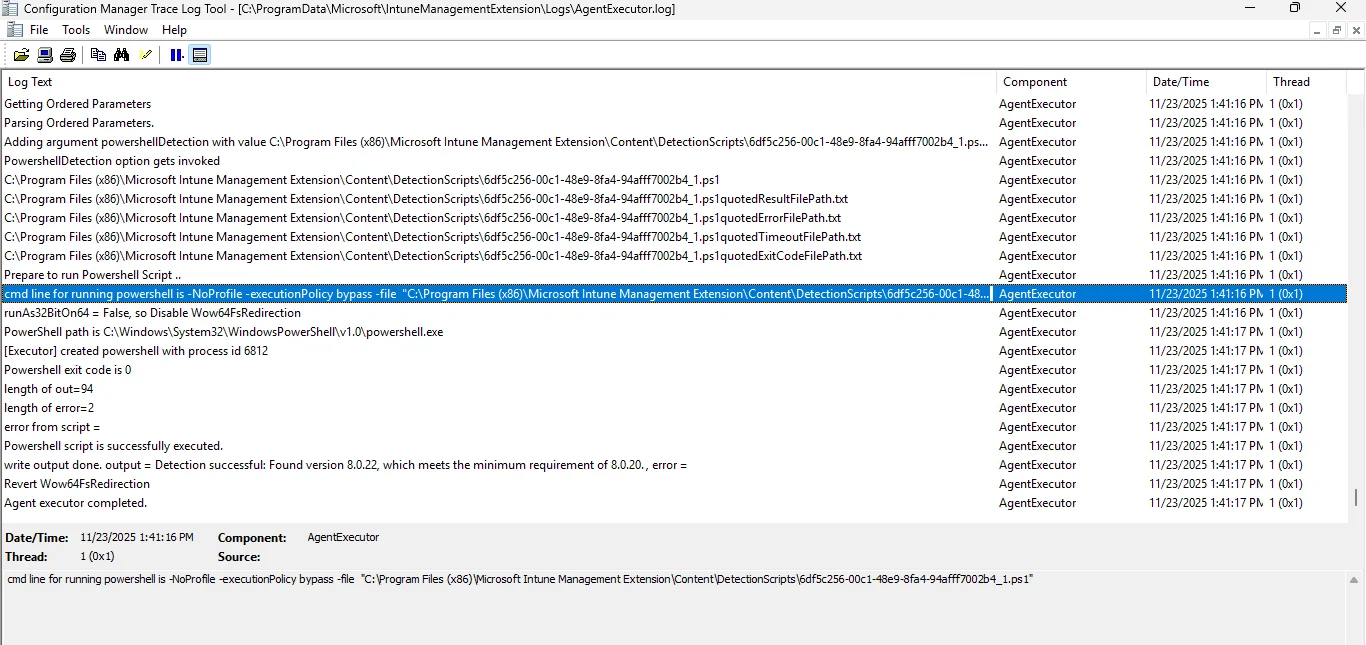The height and width of the screenshot is (645, 1366).
Task: Click the log list vertical scrollbar thumb
Action: (1356, 497)
